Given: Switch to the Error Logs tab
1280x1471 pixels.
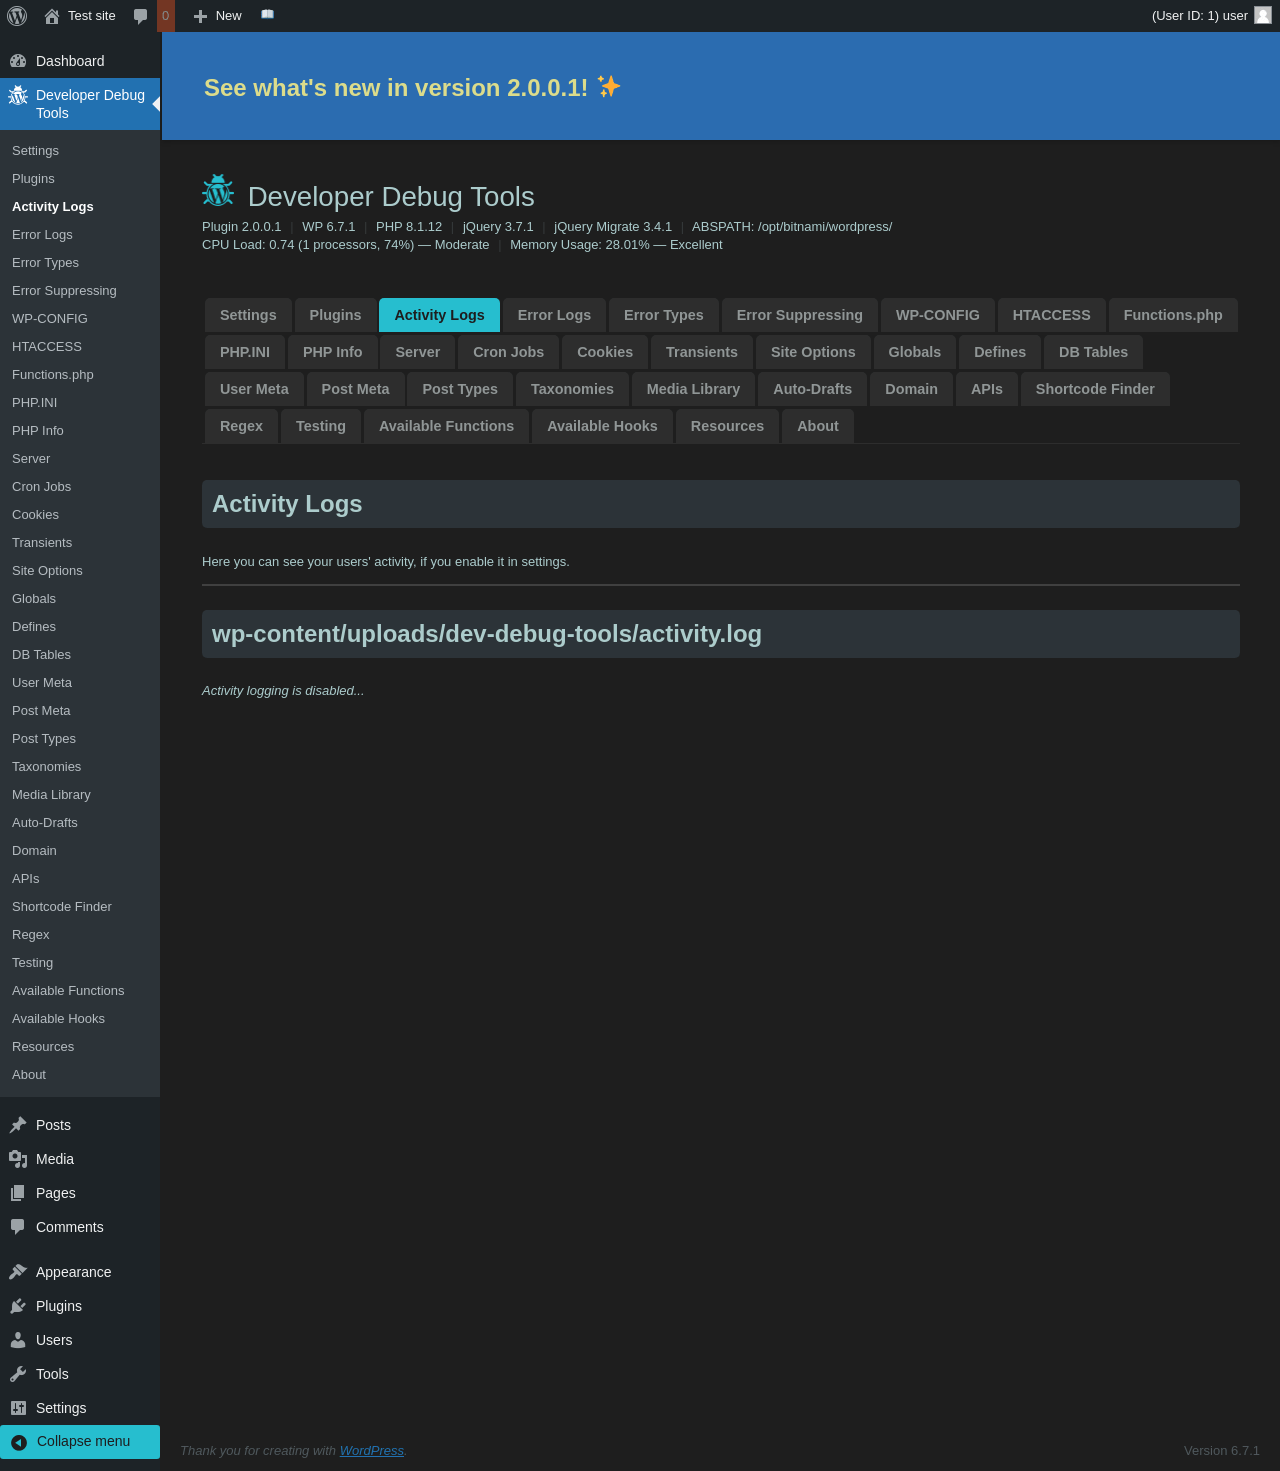Looking at the screenshot, I should (554, 315).
